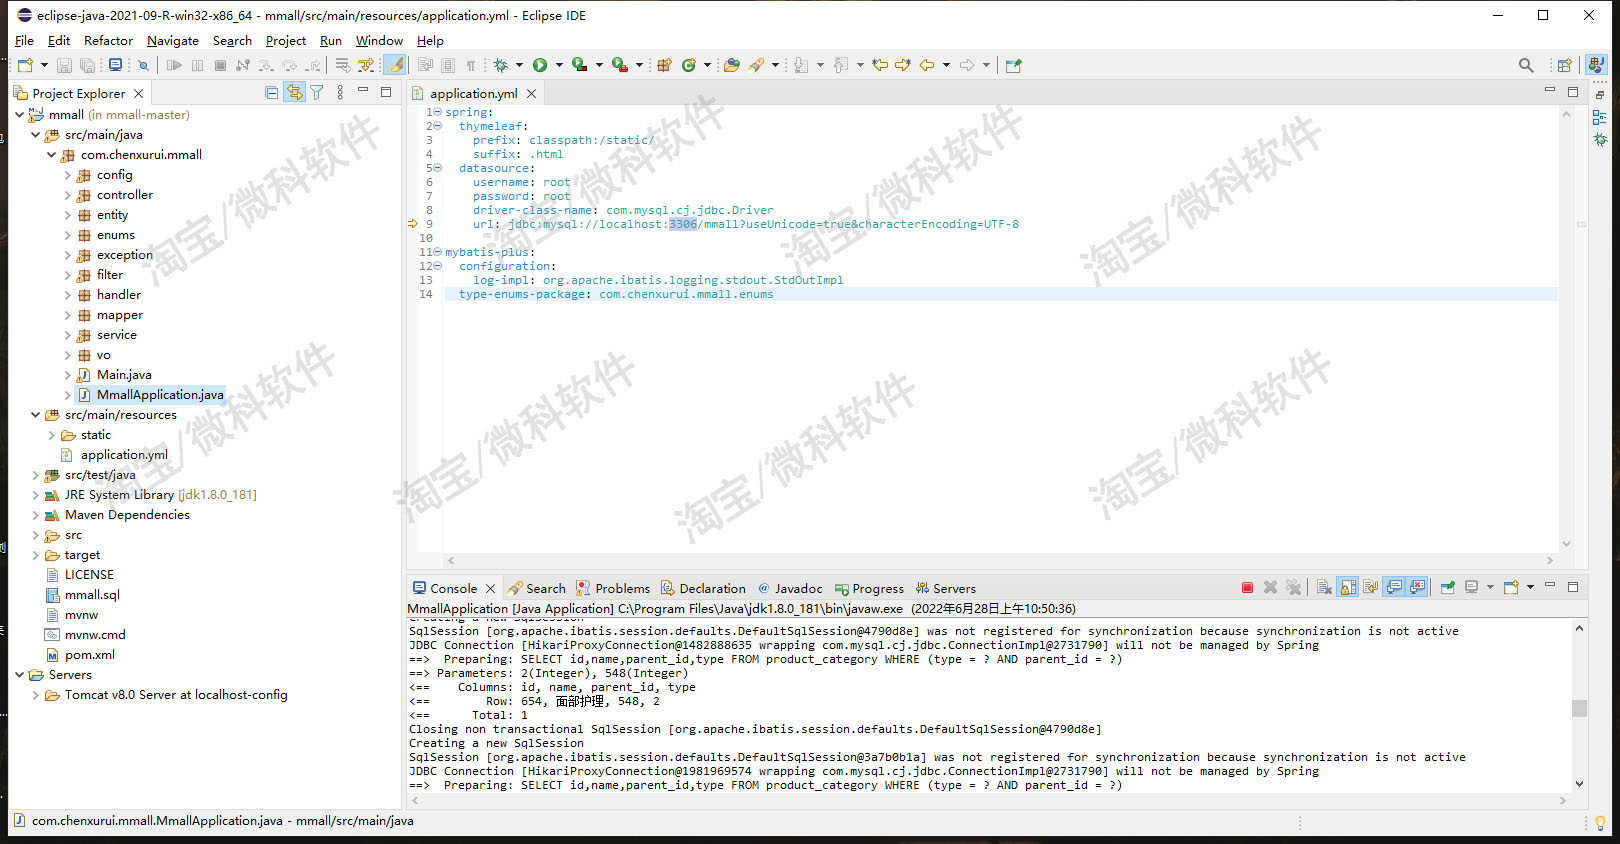Click Clear Console icon
Screen dimensions: 1620x844
click(1324, 588)
